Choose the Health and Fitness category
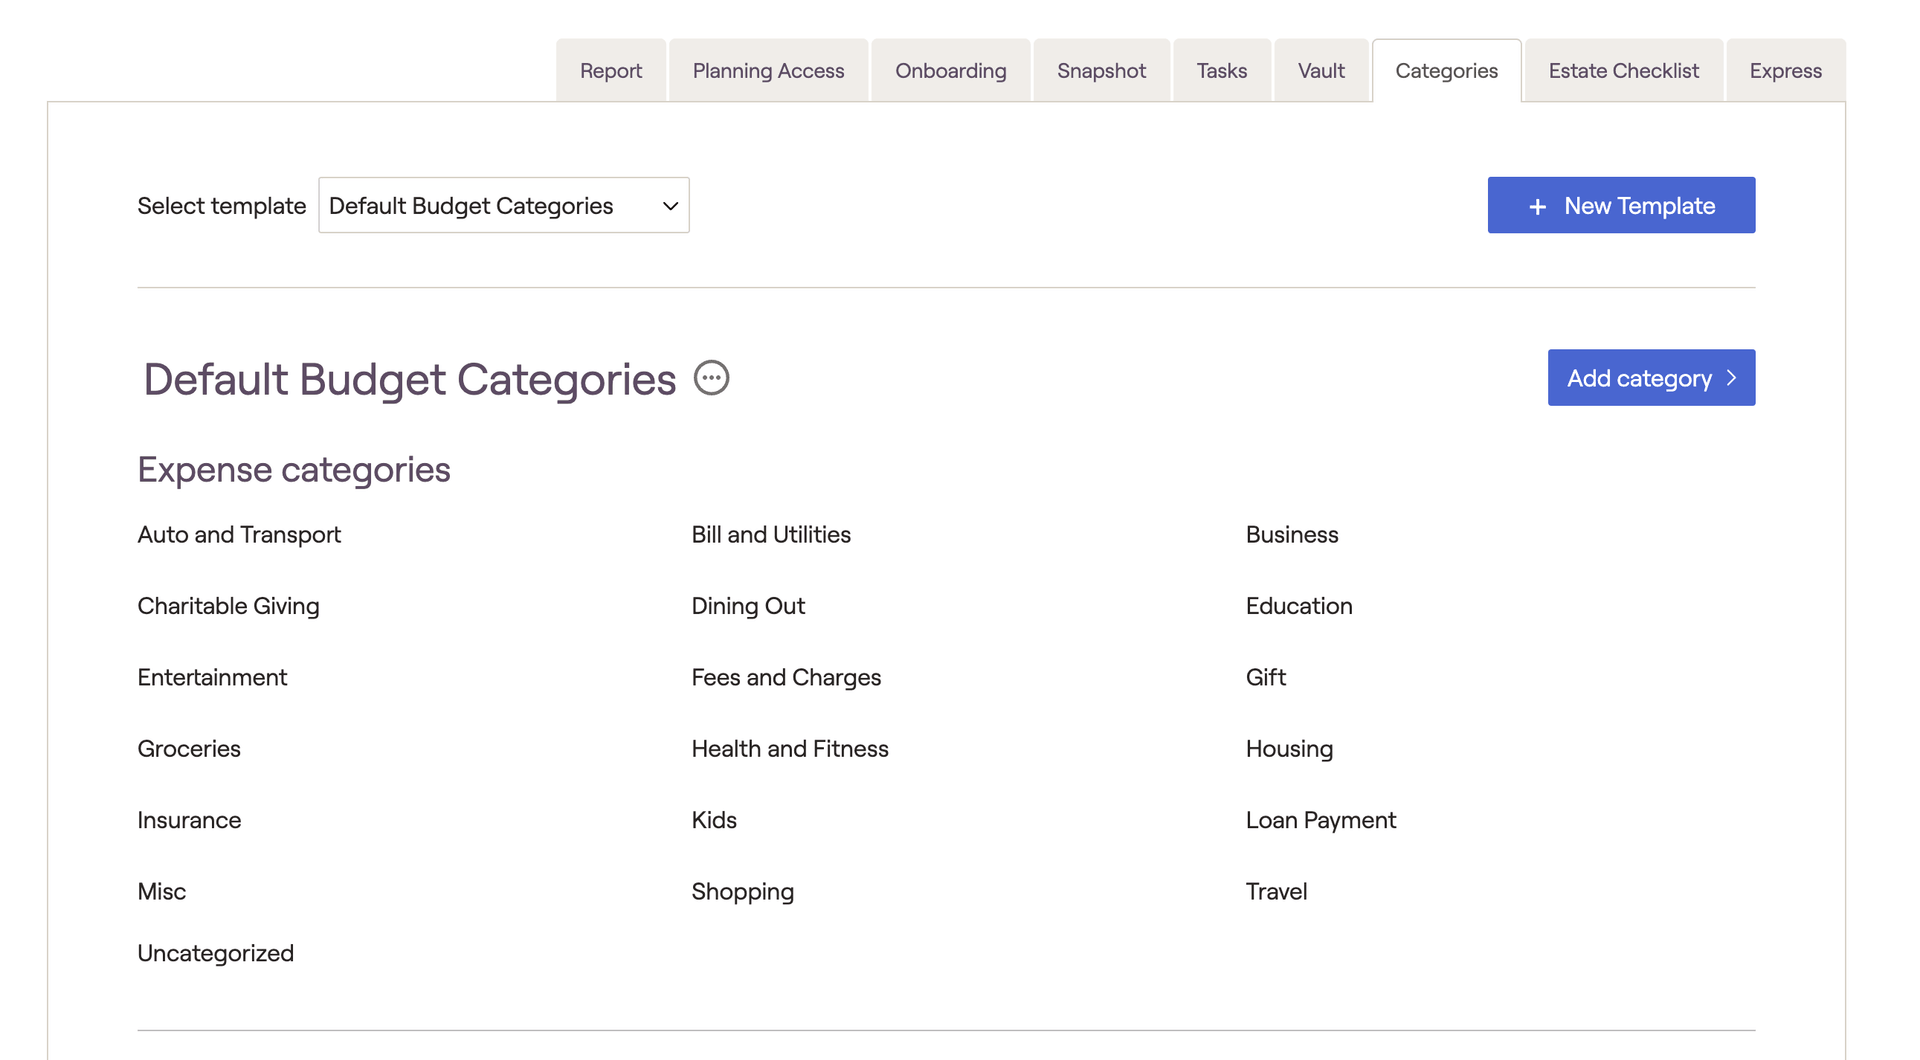The width and height of the screenshot is (1920, 1060). tap(789, 749)
